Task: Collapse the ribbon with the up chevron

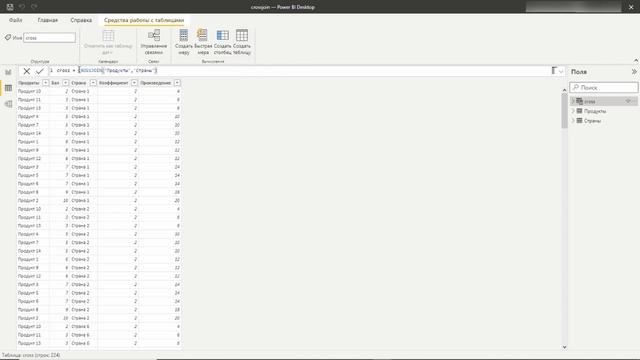Action: tap(636, 60)
